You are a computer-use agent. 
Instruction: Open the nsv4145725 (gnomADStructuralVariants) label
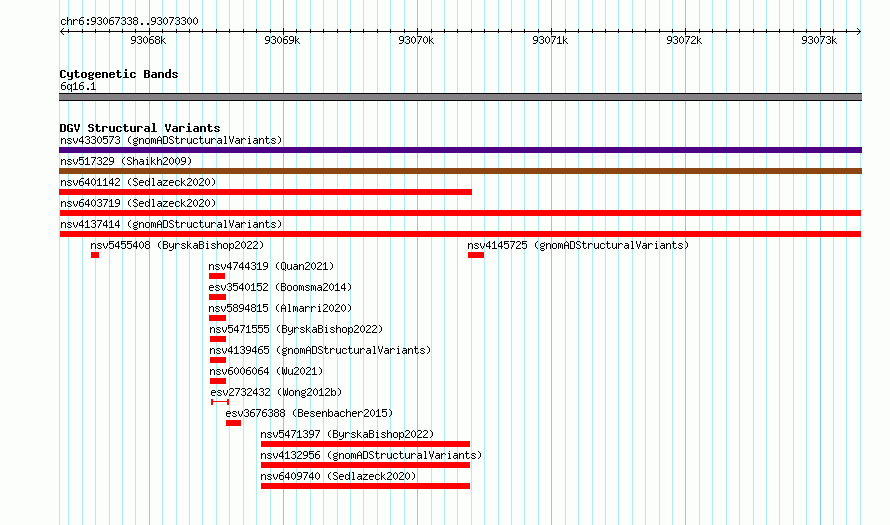point(578,245)
